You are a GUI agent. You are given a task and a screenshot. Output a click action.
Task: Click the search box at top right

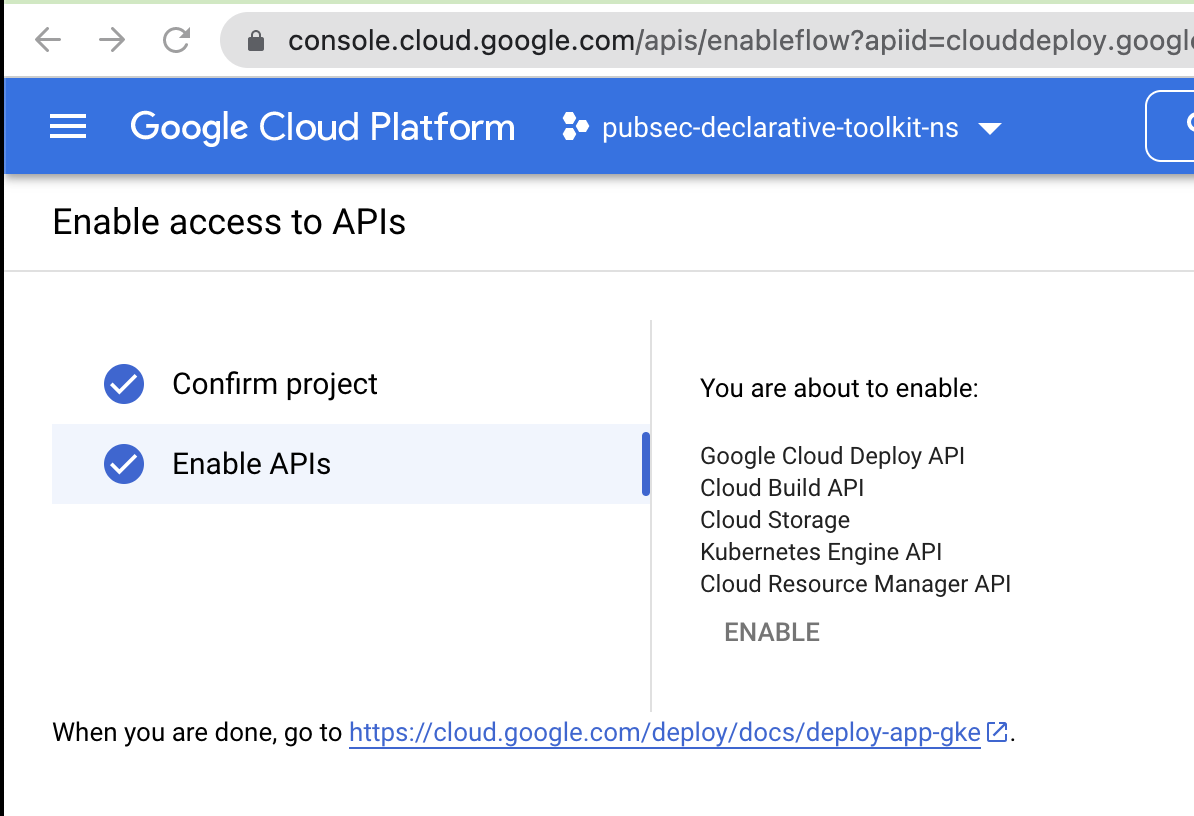tap(1172, 126)
